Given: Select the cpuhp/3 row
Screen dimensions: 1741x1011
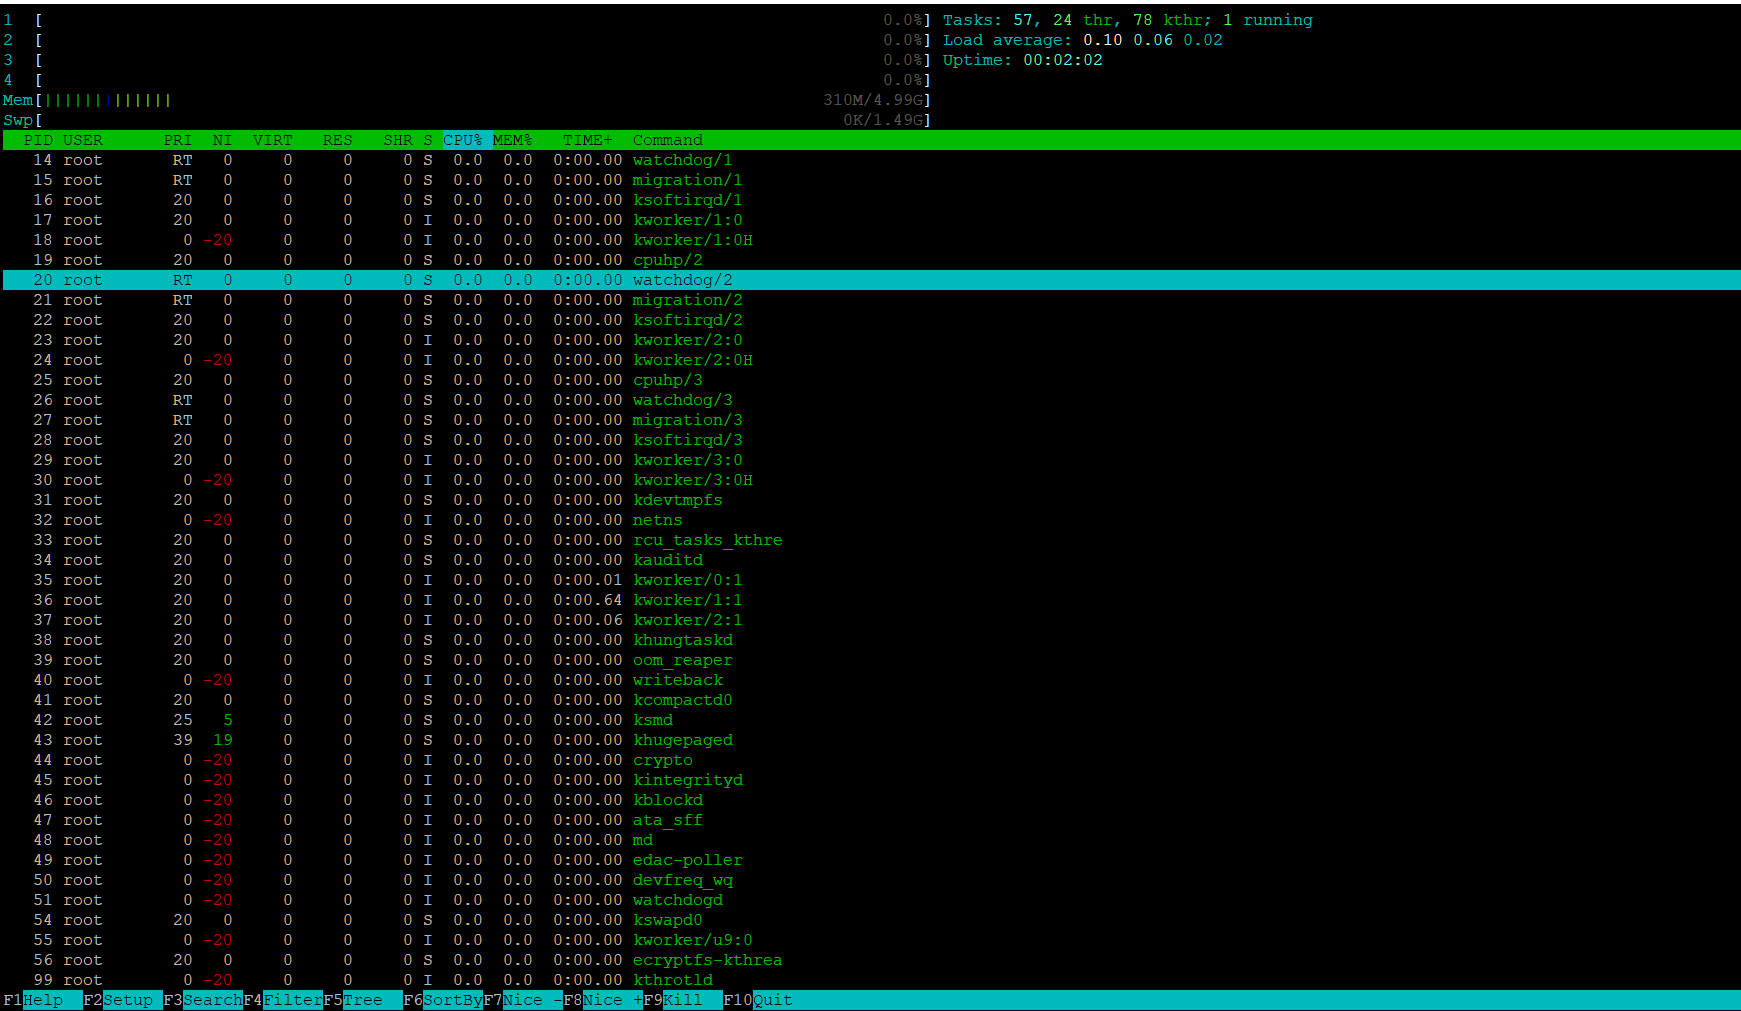Looking at the screenshot, I should (871, 380).
